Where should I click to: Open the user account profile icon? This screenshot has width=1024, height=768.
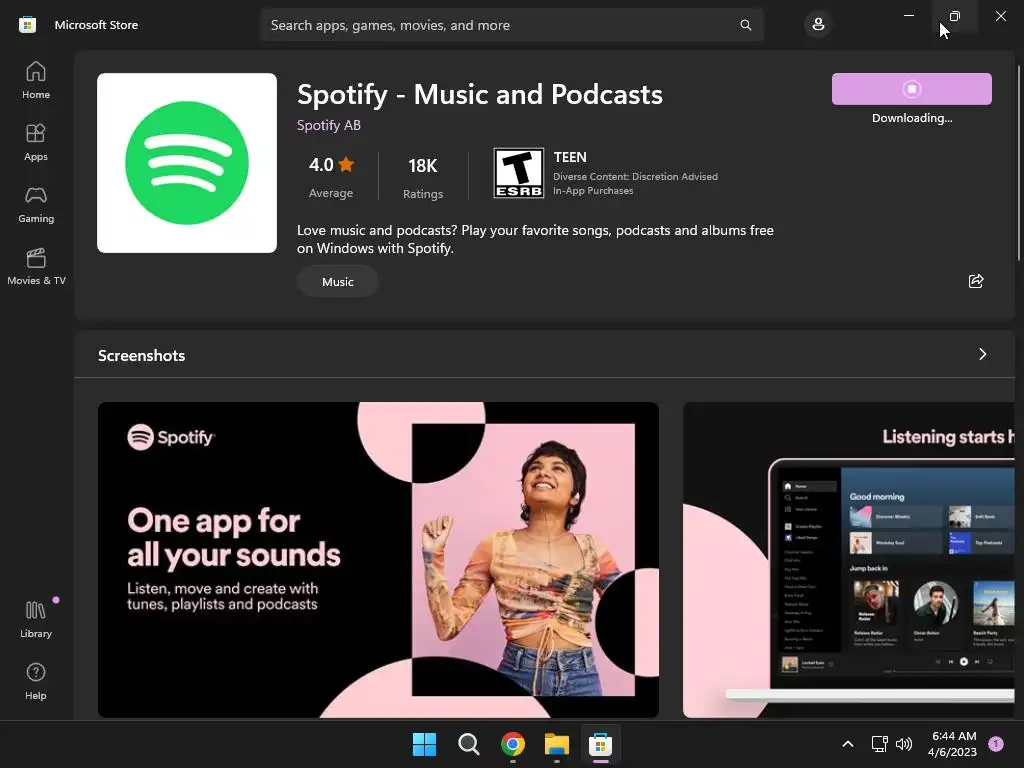point(818,25)
